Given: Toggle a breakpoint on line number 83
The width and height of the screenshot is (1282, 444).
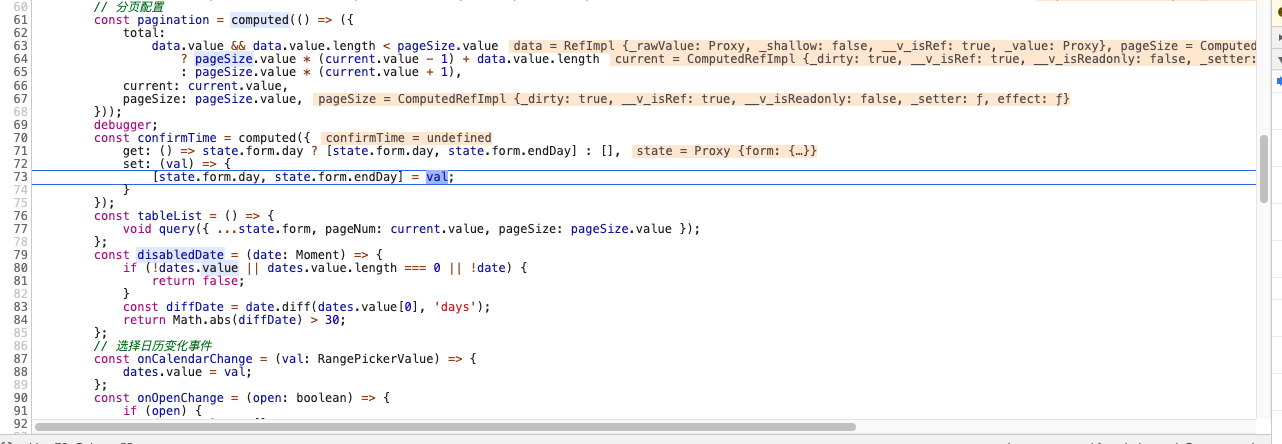Looking at the screenshot, I should pyautogui.click(x=20, y=306).
